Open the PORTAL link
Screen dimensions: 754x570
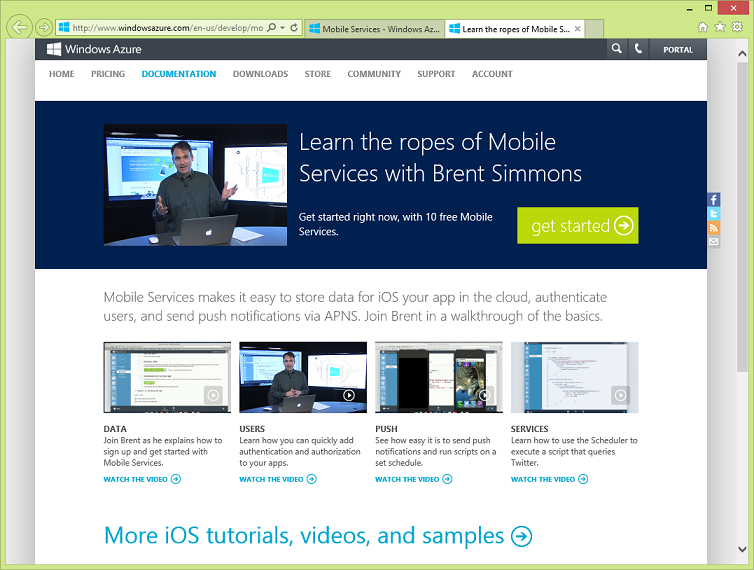[x=678, y=50]
